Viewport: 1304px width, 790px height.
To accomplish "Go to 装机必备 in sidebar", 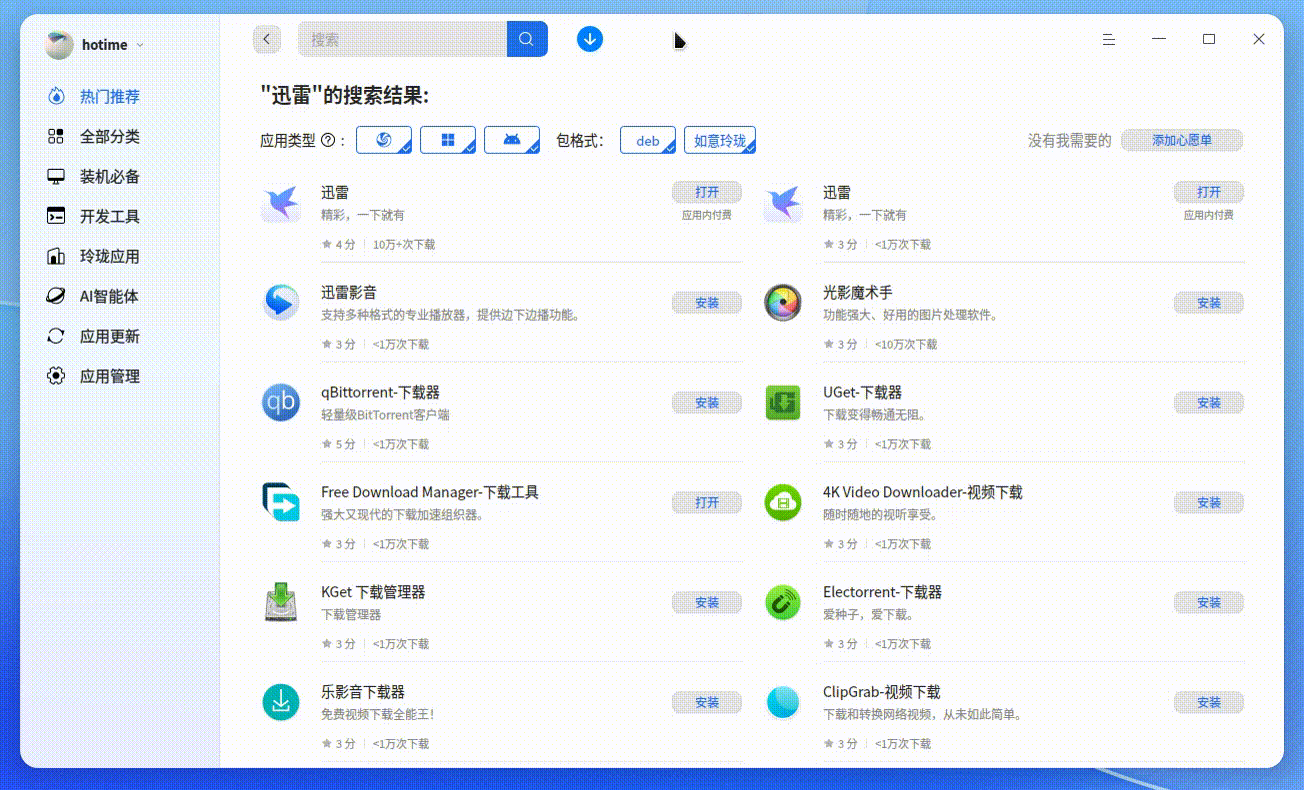I will pos(94,177).
